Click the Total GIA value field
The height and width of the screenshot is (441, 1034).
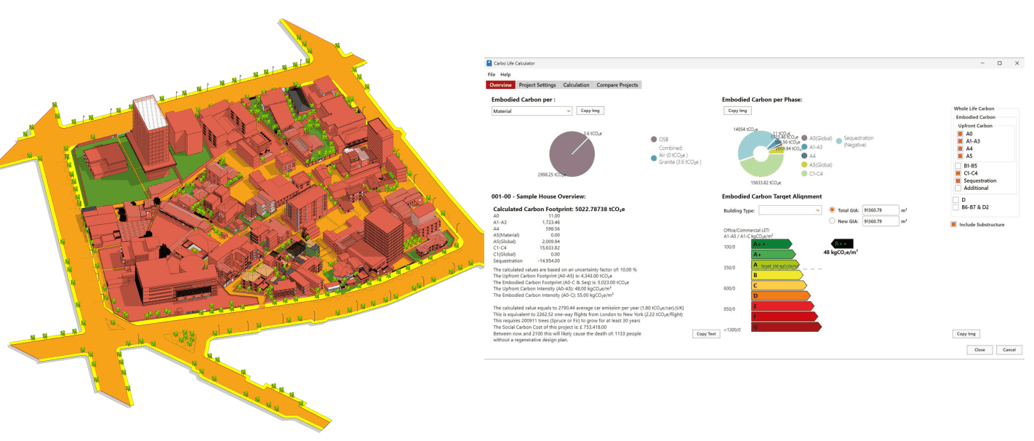pyautogui.click(x=881, y=210)
